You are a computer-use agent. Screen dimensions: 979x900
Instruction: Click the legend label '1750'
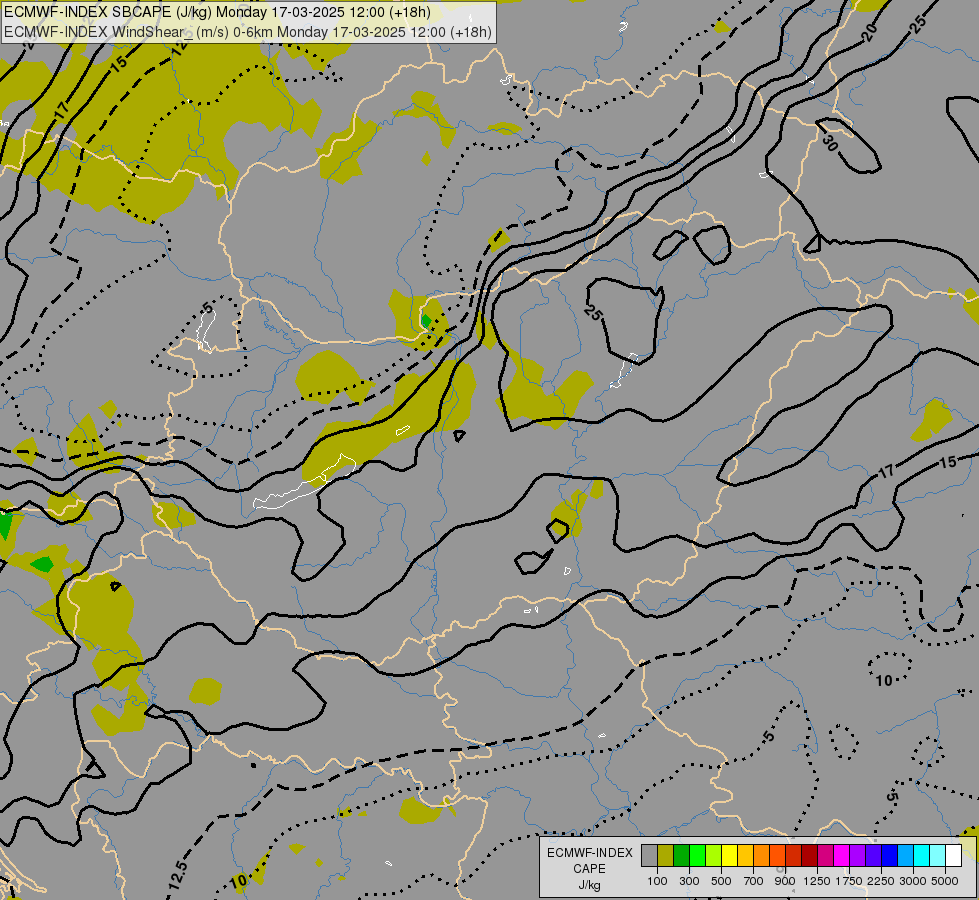click(849, 881)
